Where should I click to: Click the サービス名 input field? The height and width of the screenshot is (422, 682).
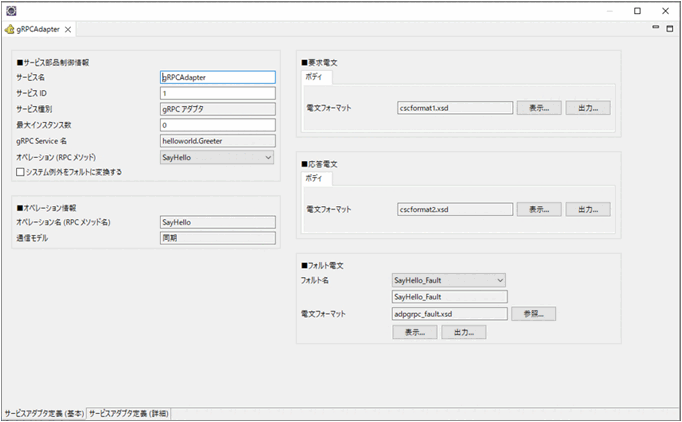point(217,76)
